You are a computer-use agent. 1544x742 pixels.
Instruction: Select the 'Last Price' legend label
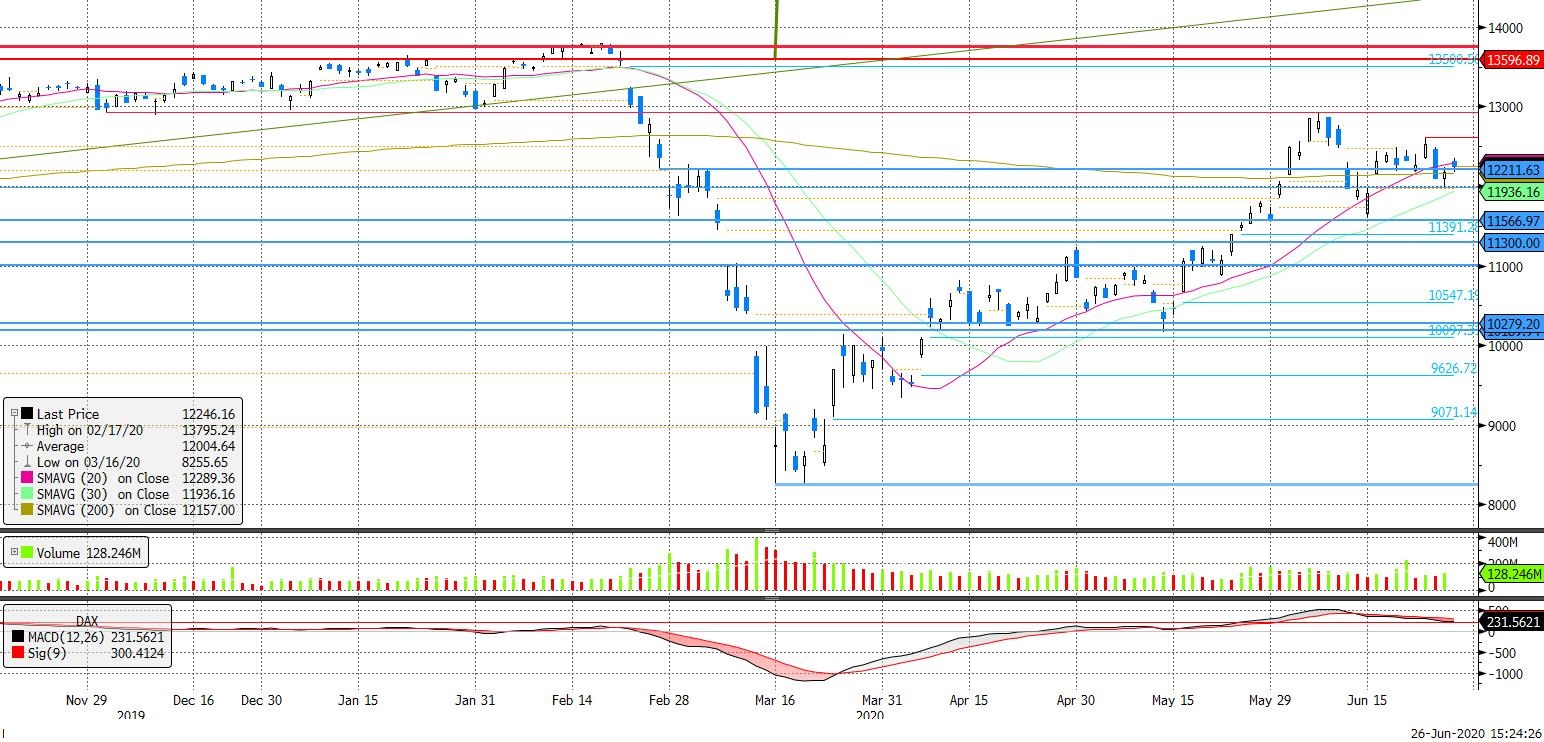pyautogui.click(x=68, y=414)
